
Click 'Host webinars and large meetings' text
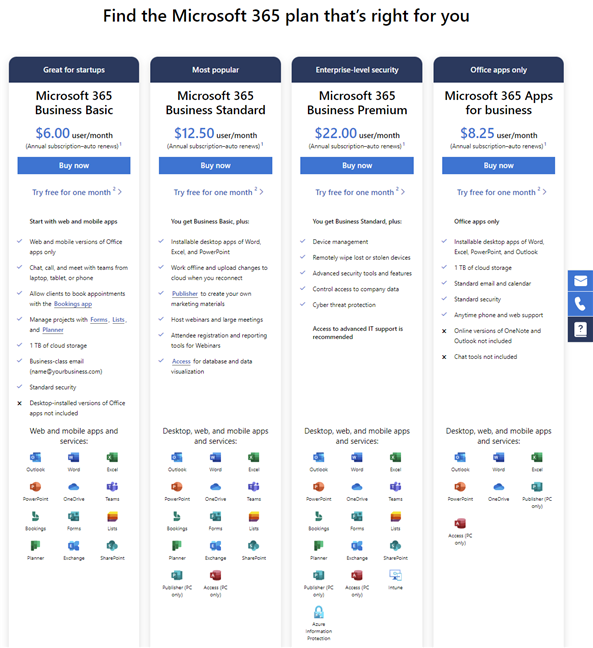217,319
